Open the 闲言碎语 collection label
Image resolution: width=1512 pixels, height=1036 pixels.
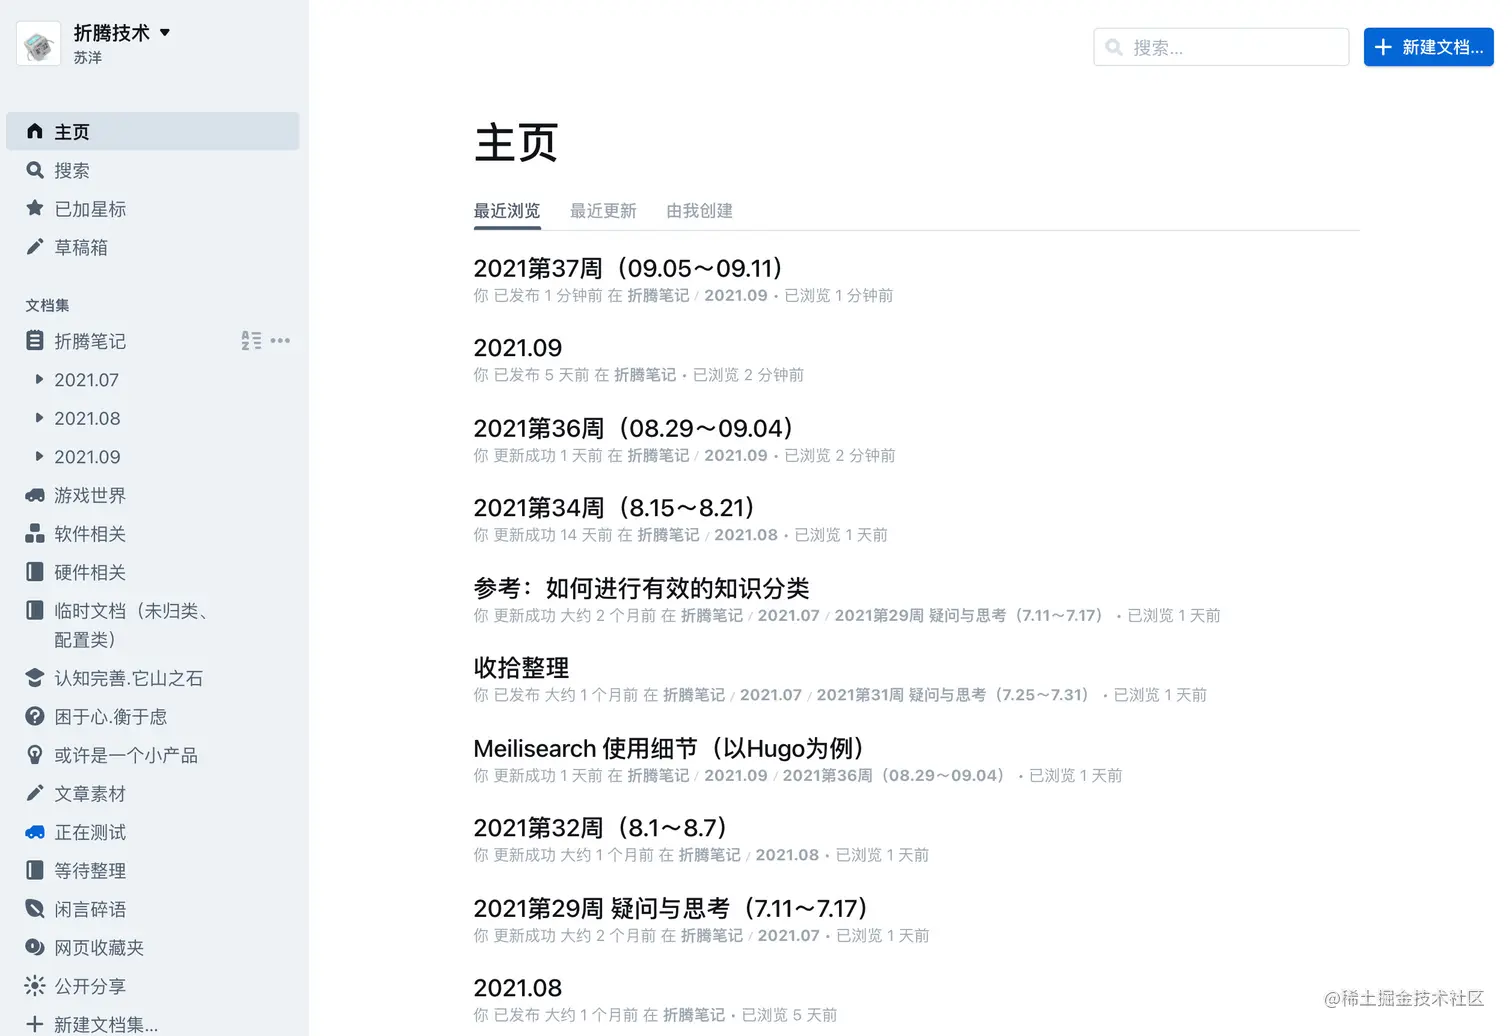pyautogui.click(x=90, y=909)
